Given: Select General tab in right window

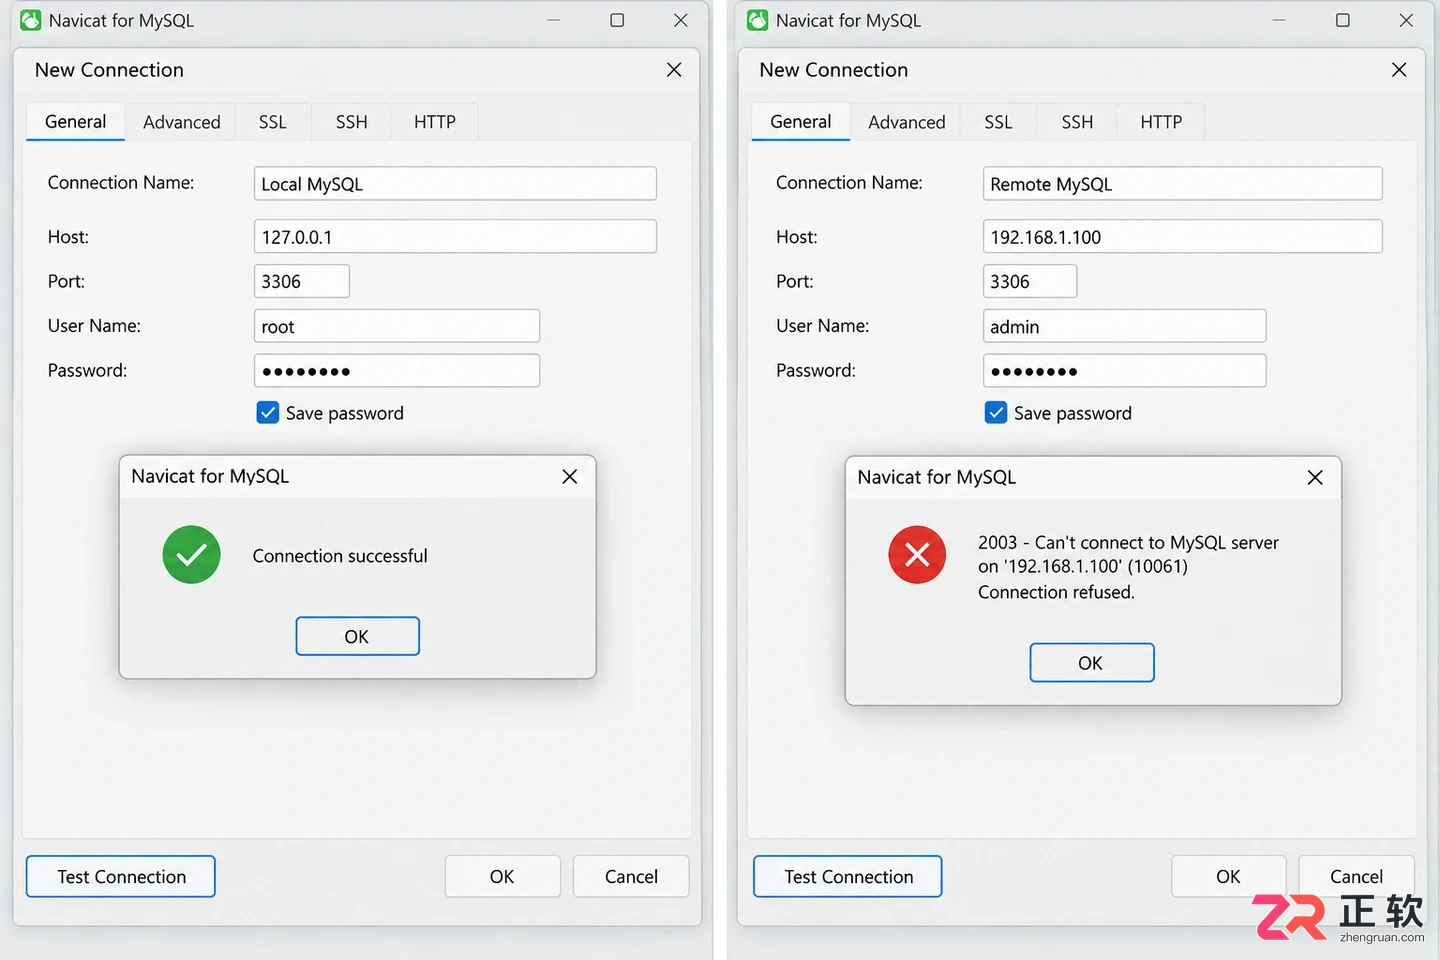Looking at the screenshot, I should pos(800,122).
